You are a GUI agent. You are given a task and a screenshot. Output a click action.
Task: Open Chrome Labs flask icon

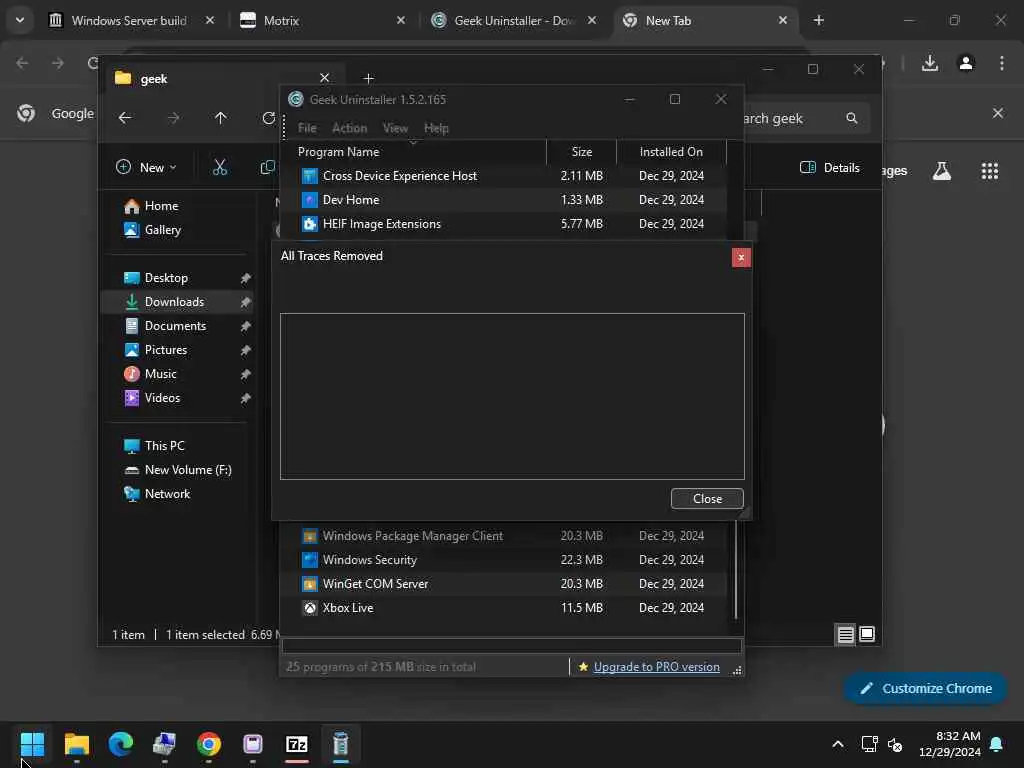point(942,171)
